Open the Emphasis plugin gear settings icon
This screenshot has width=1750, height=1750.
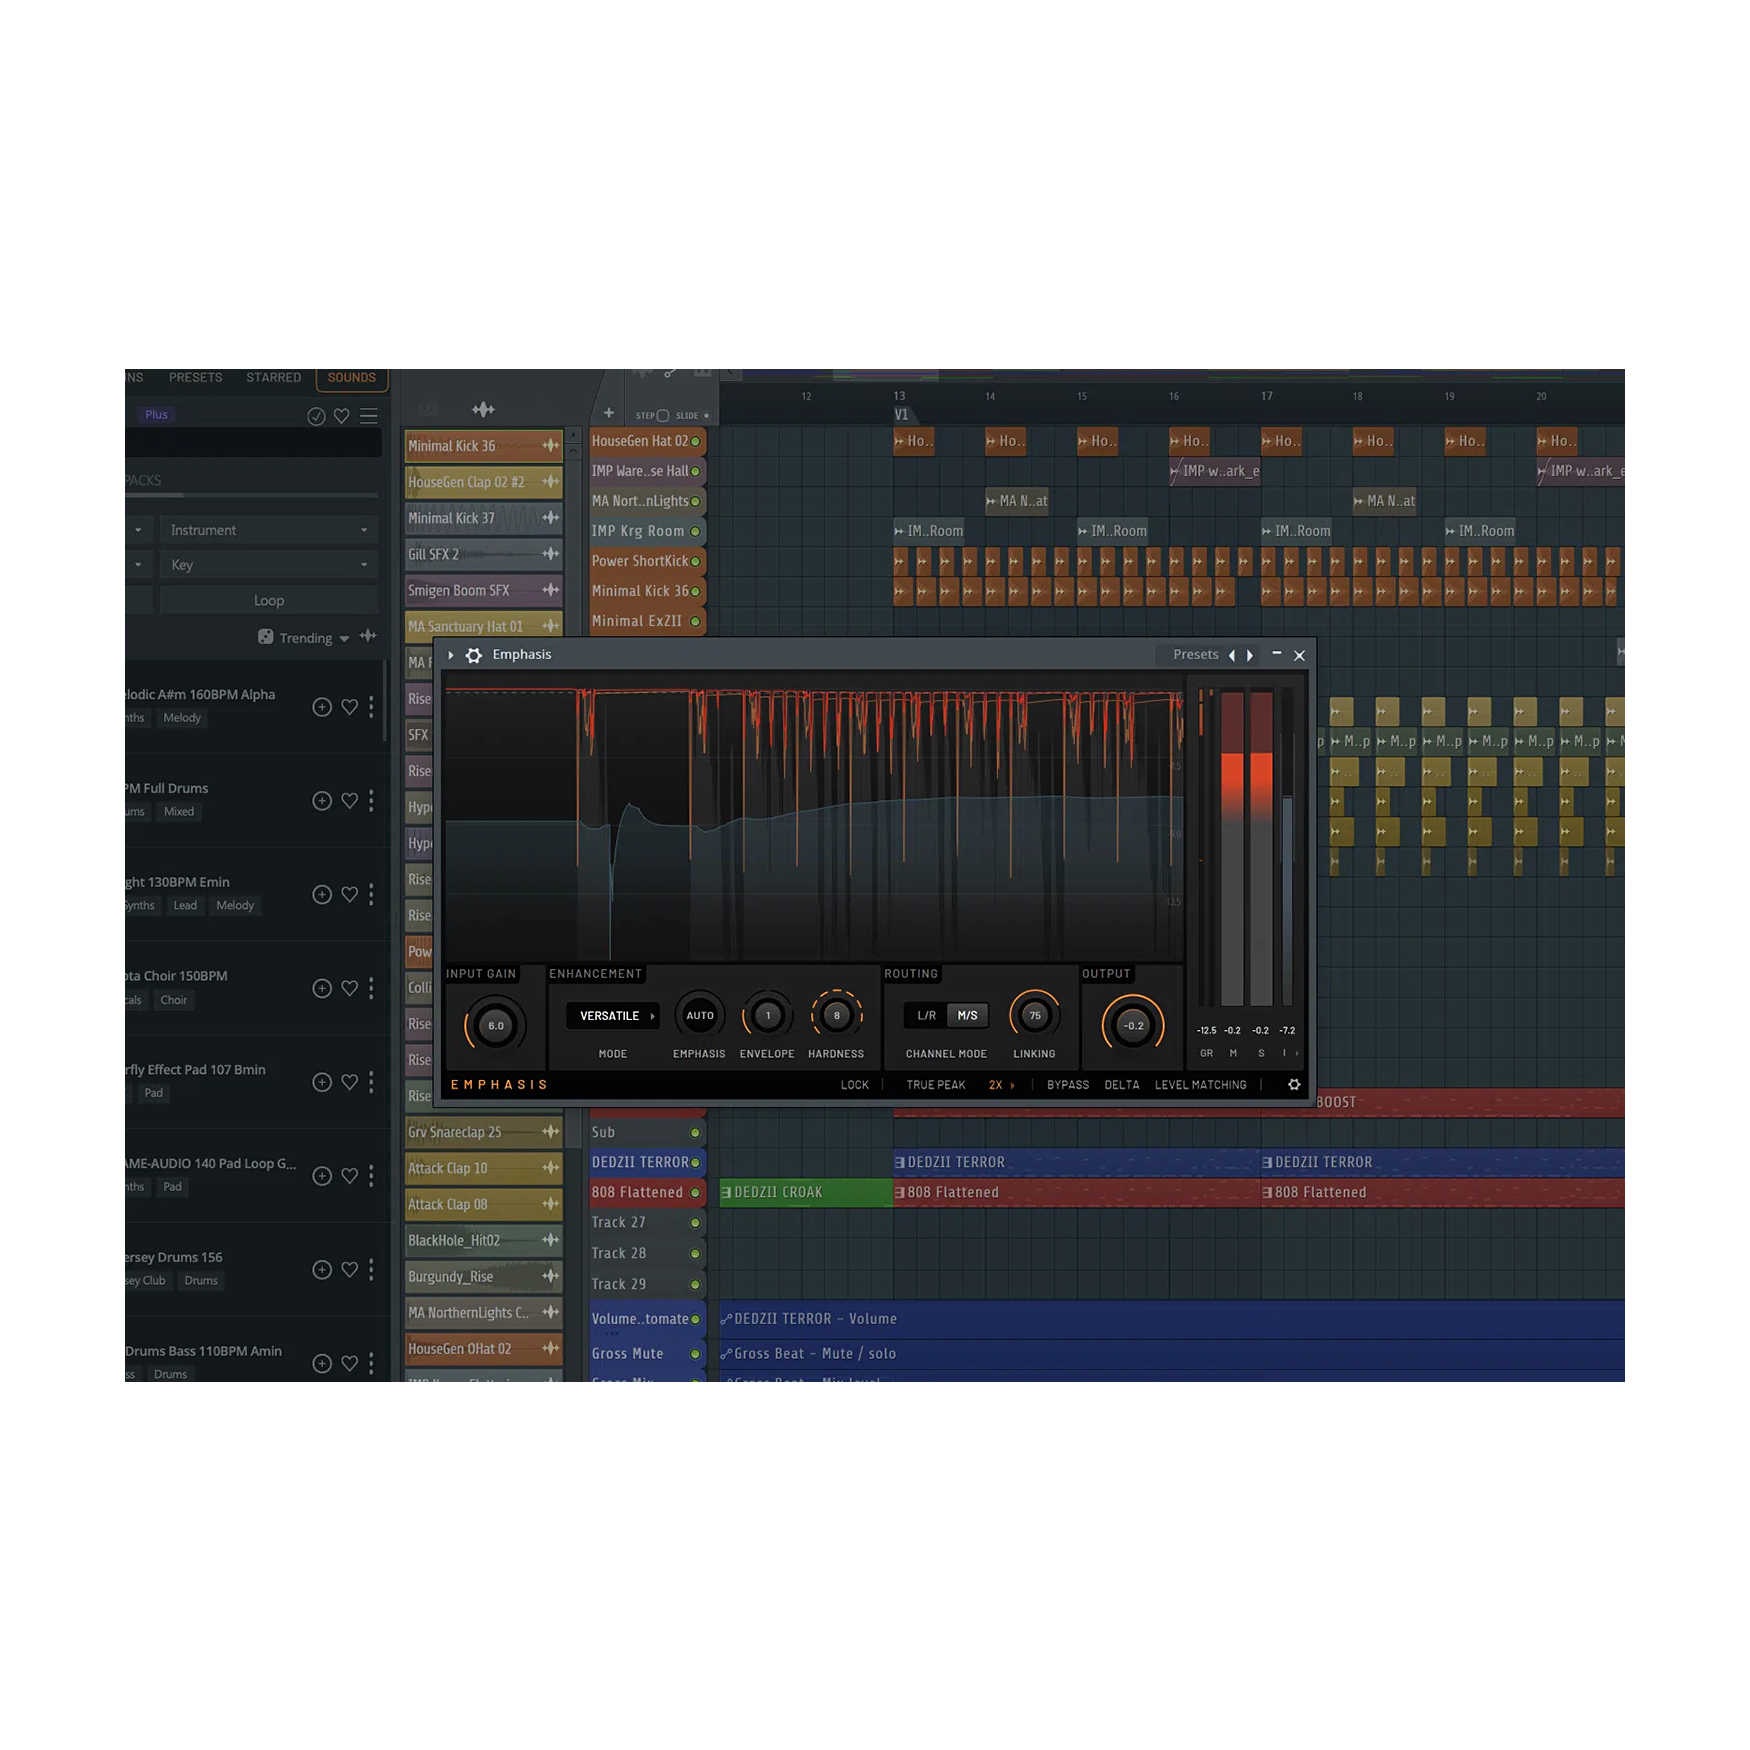(x=474, y=655)
